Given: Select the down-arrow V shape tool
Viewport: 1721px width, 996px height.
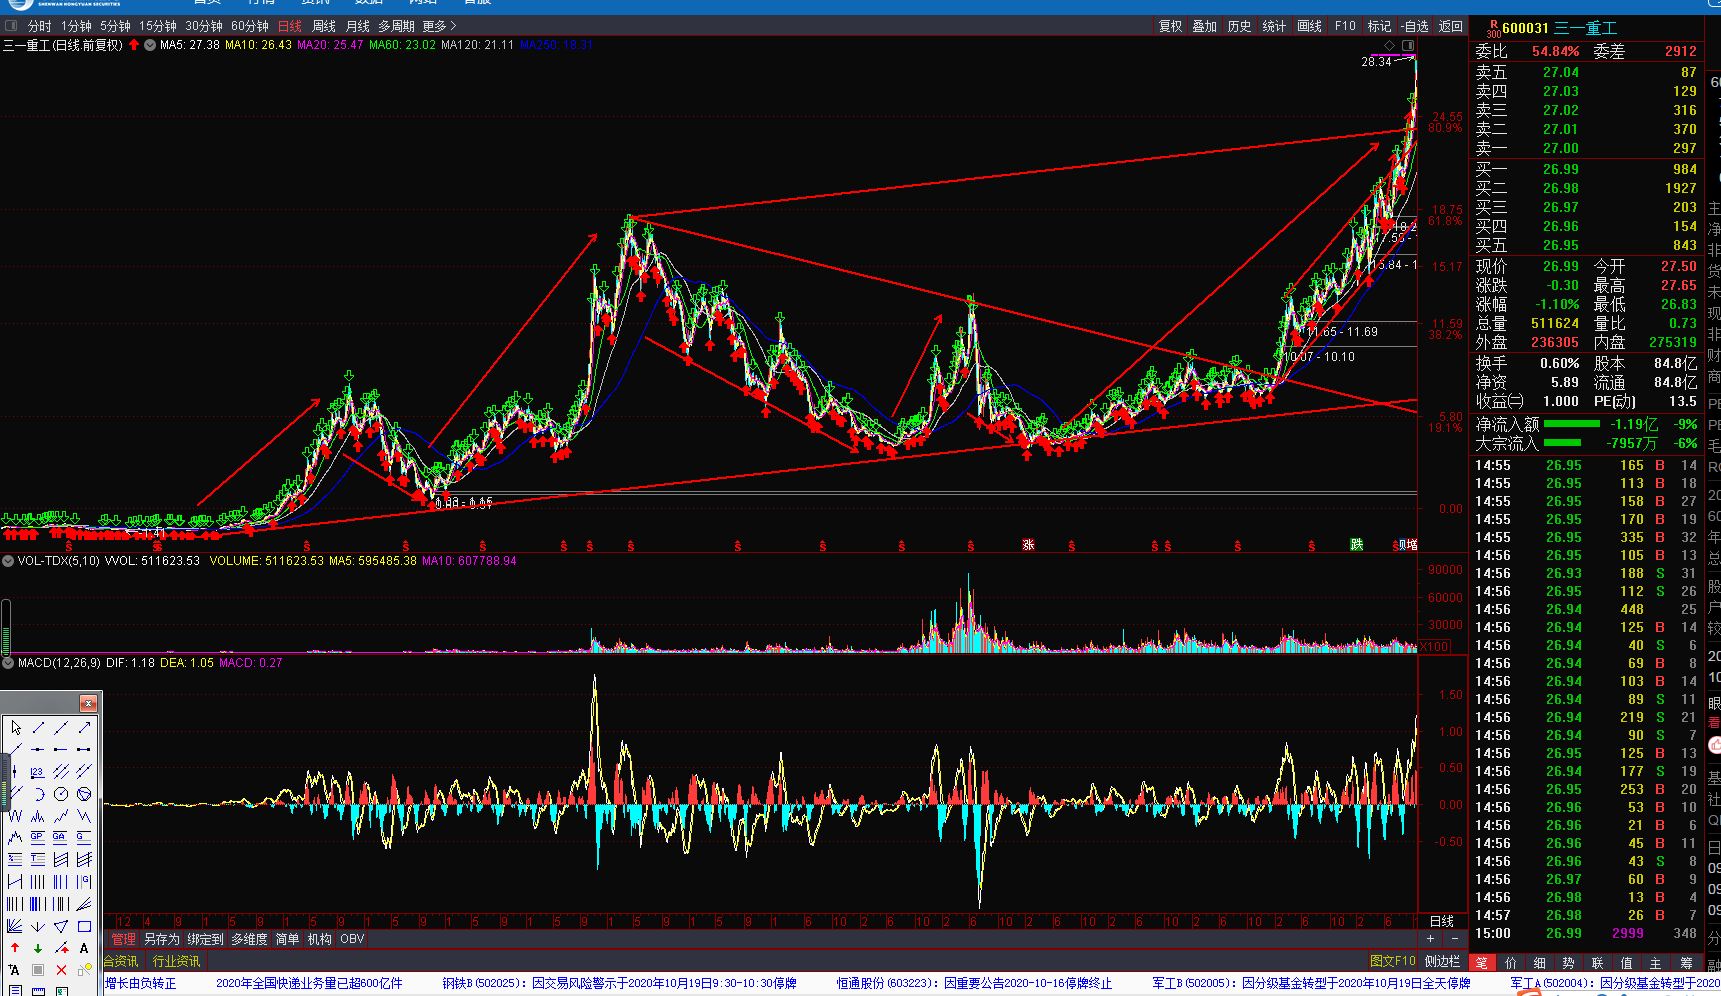Looking at the screenshot, I should pos(37,926).
